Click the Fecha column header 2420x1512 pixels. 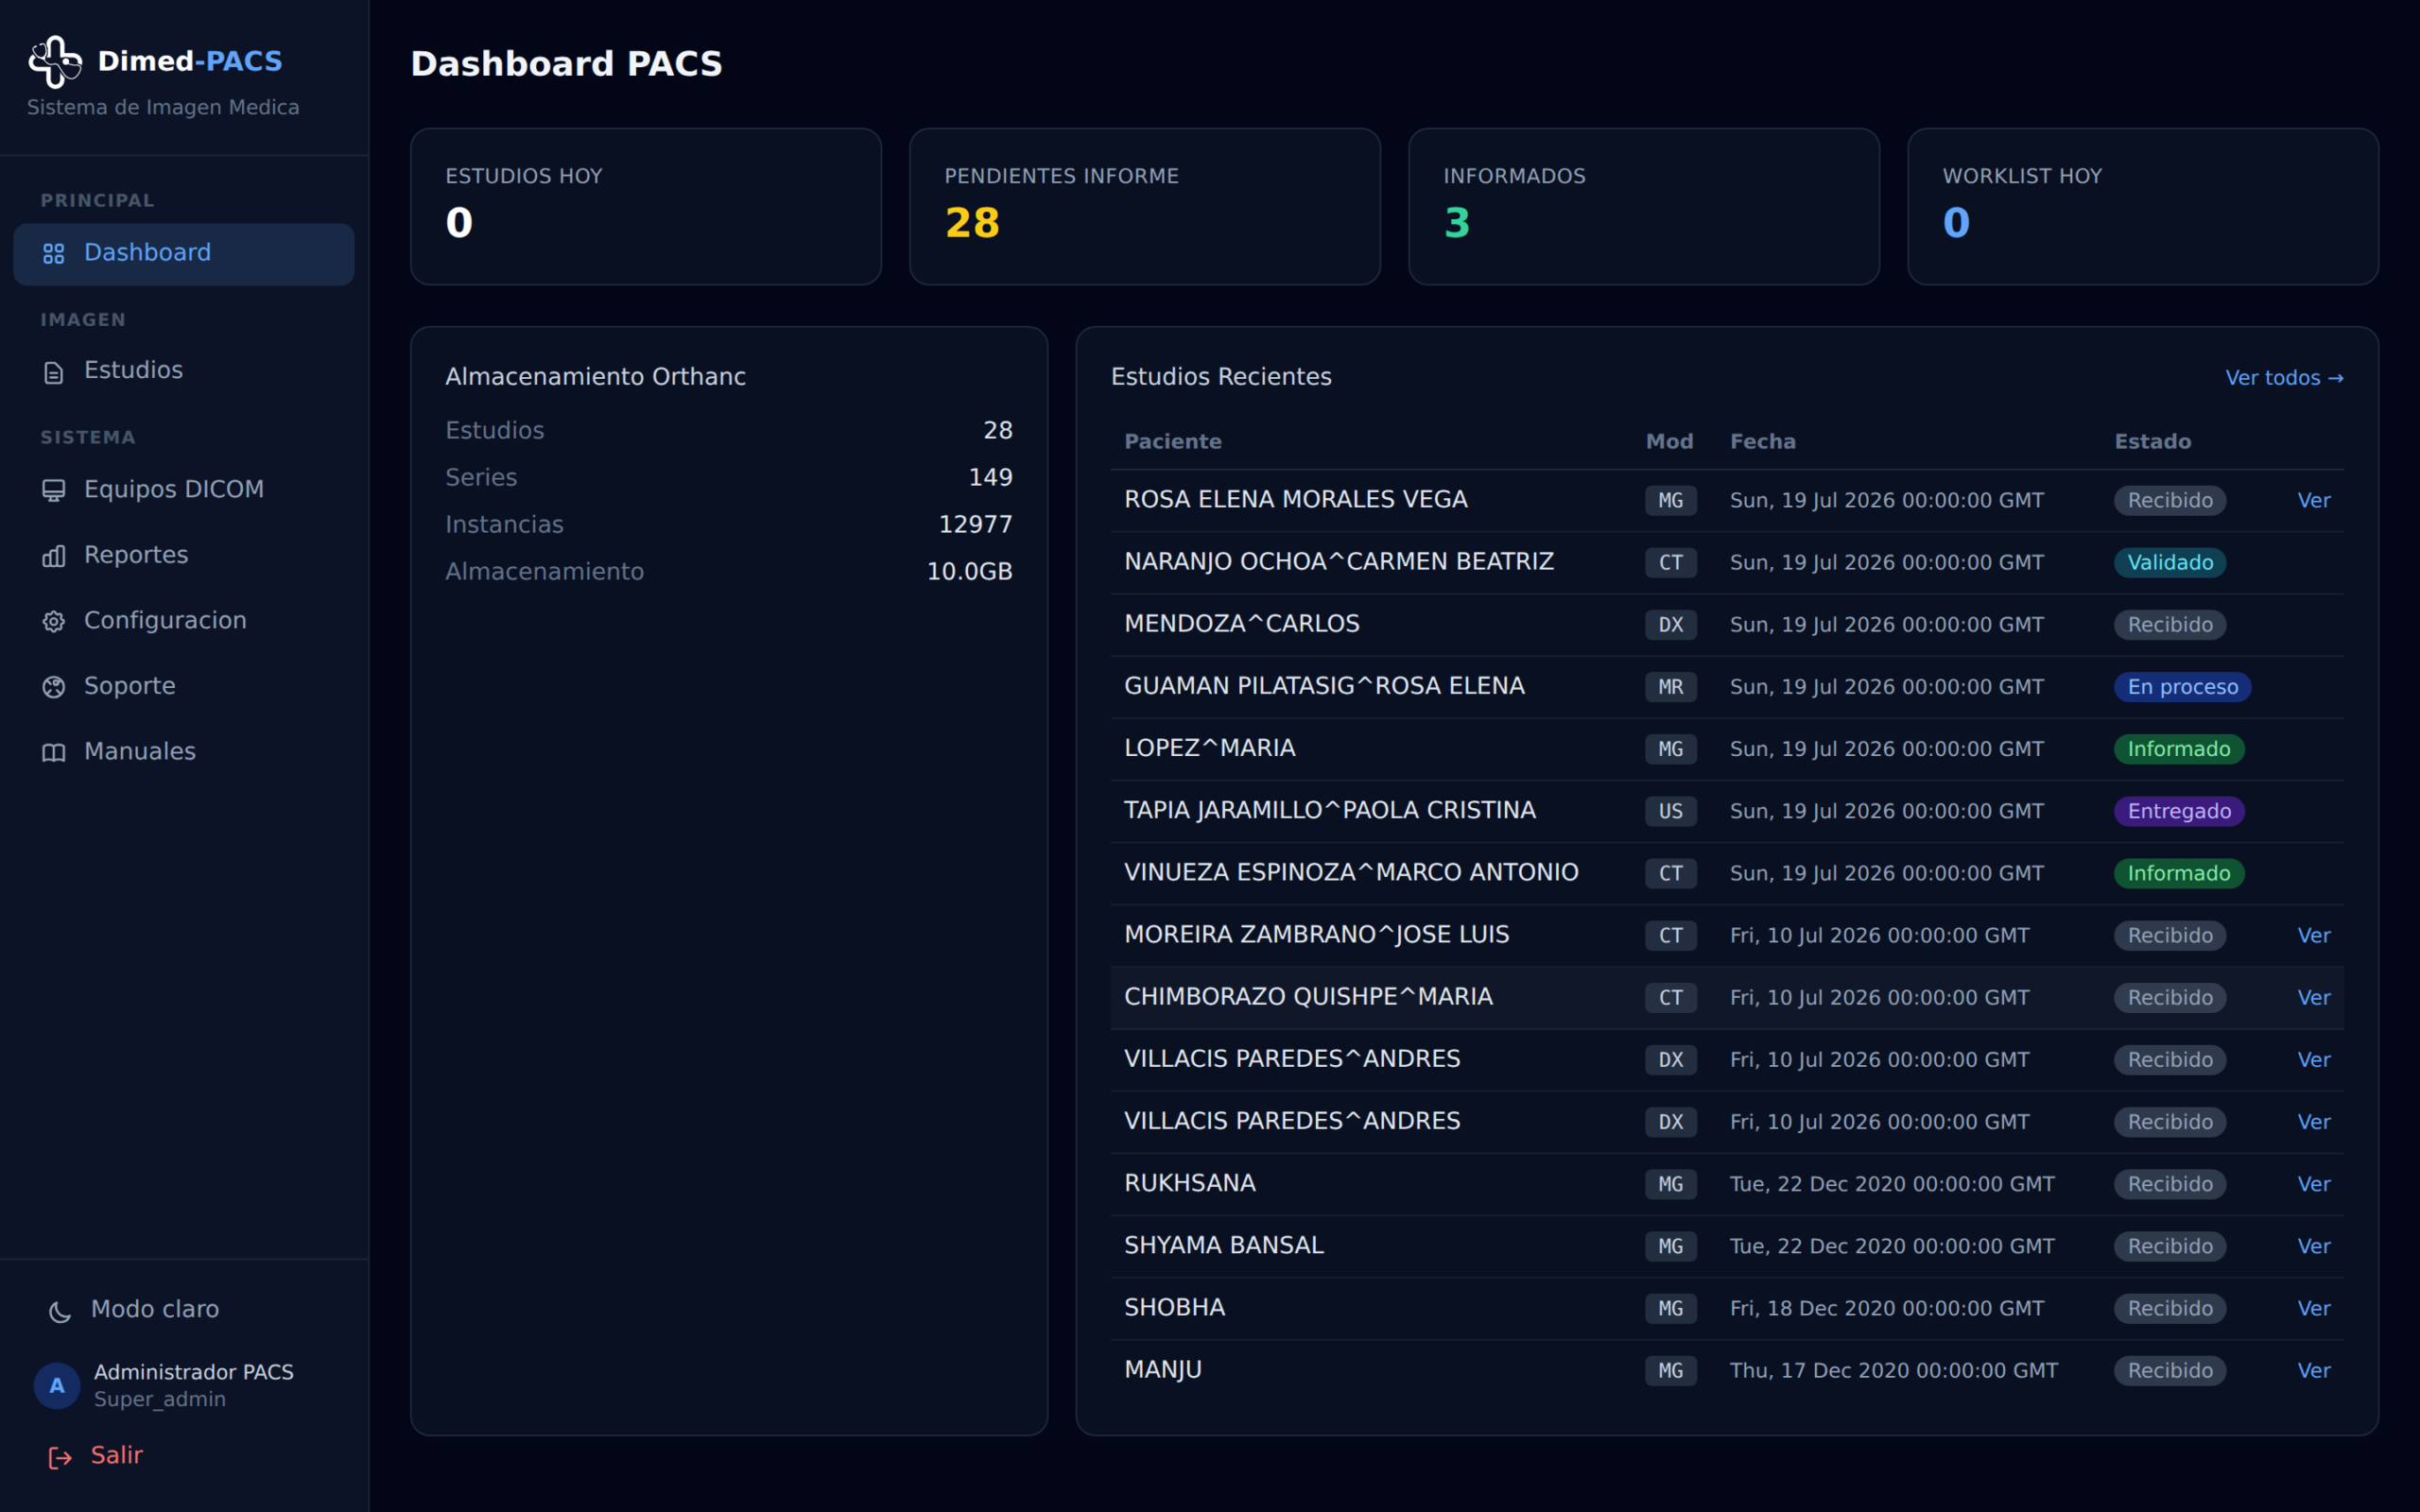tap(1763, 441)
